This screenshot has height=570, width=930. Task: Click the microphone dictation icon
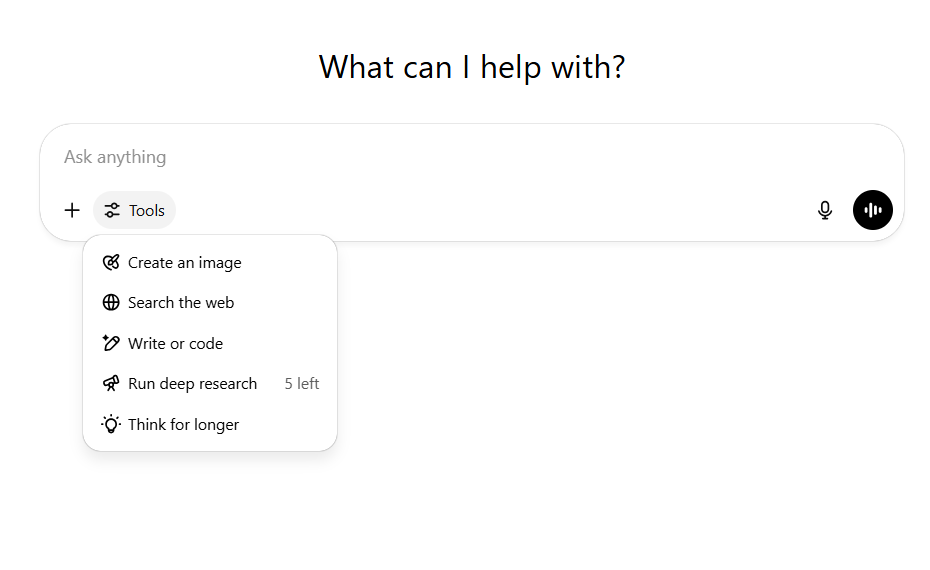[825, 210]
